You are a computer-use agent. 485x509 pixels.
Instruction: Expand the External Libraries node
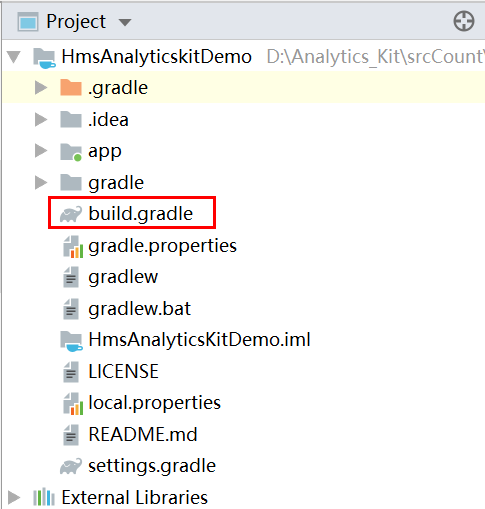tap(14, 497)
